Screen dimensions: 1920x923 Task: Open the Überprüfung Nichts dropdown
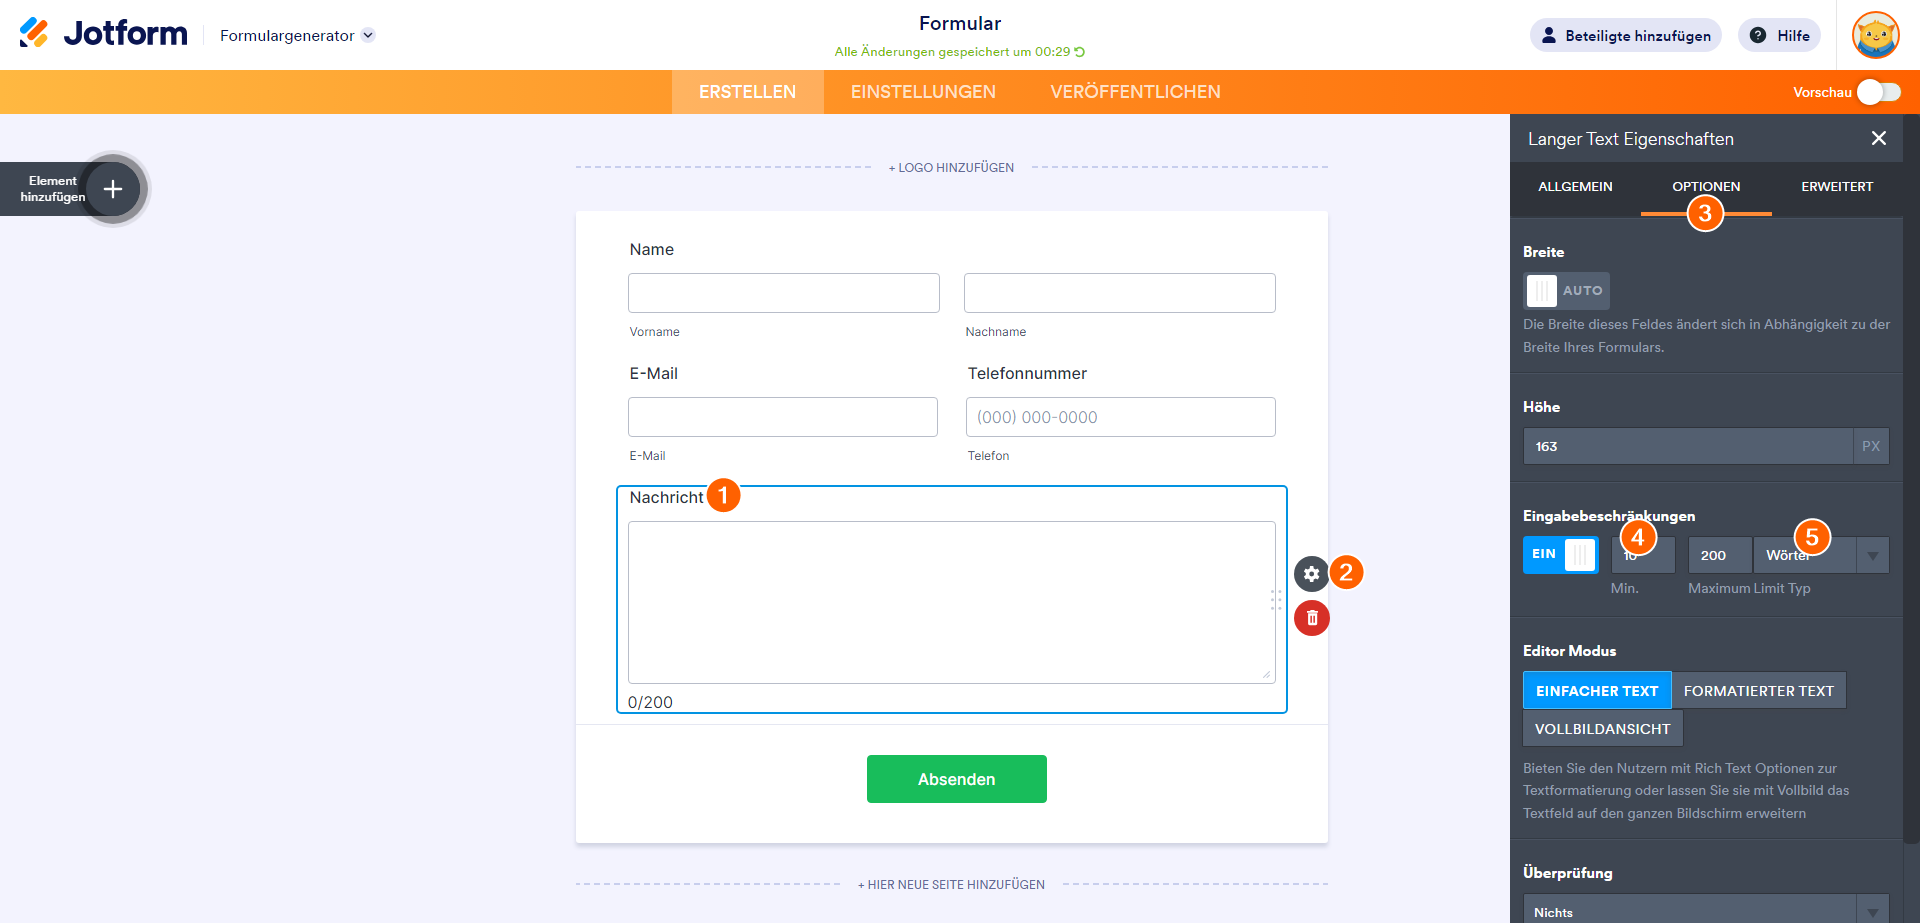1872,911
